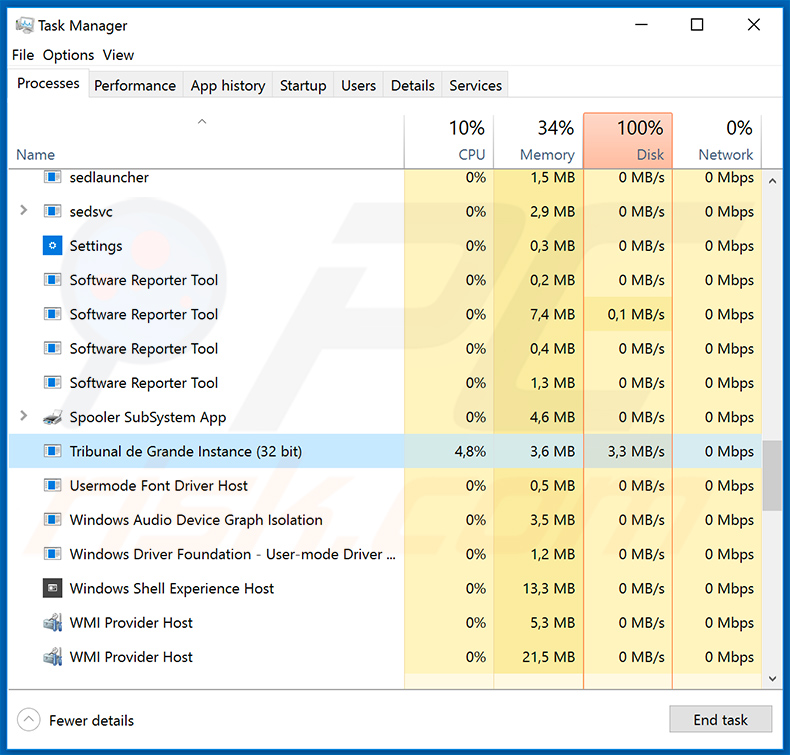Switch to the App history tab
This screenshot has height=755, width=790.
point(228,85)
